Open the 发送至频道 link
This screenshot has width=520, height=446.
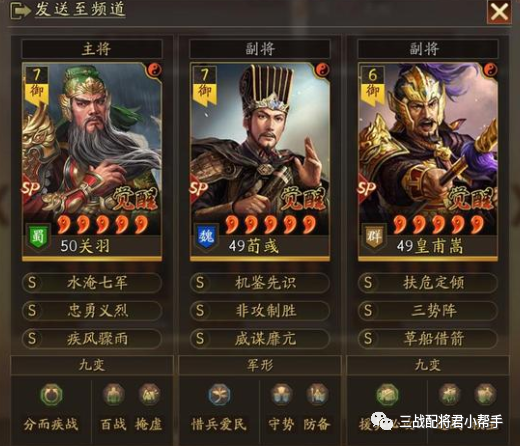click(80, 9)
